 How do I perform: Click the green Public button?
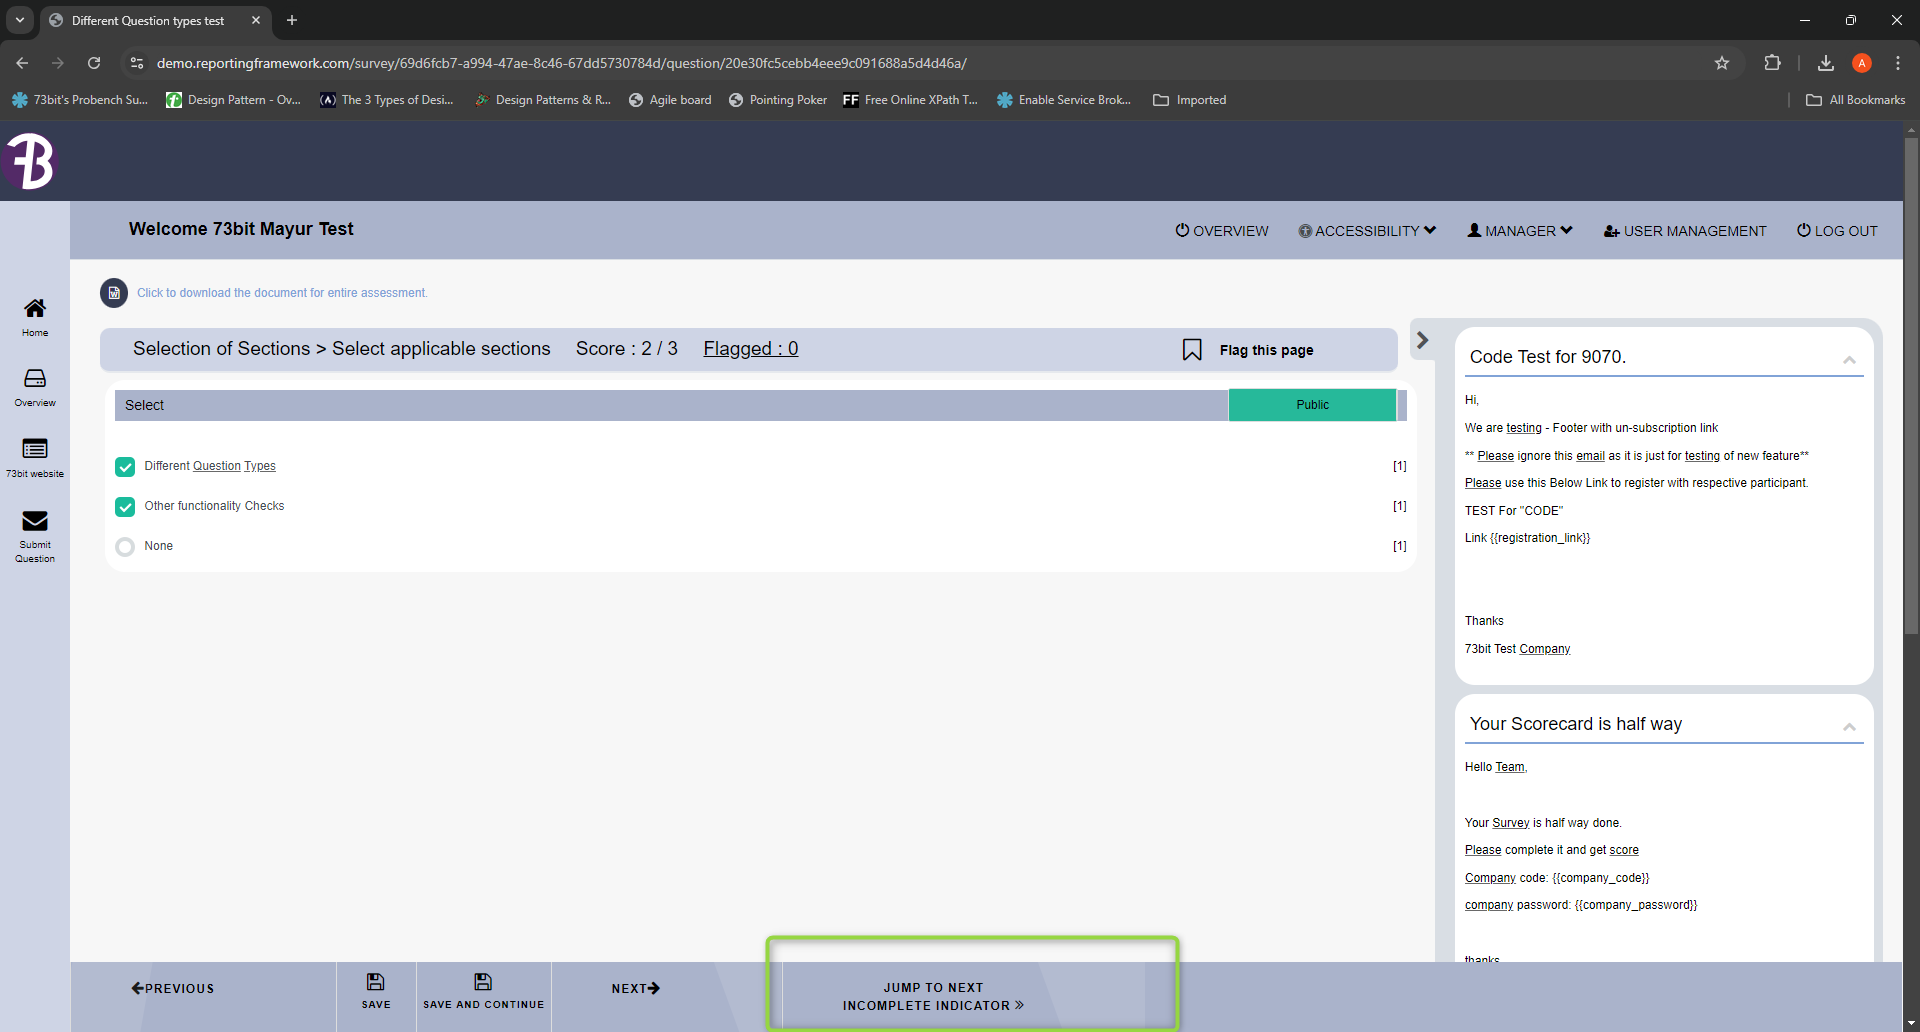pyautogui.click(x=1312, y=405)
